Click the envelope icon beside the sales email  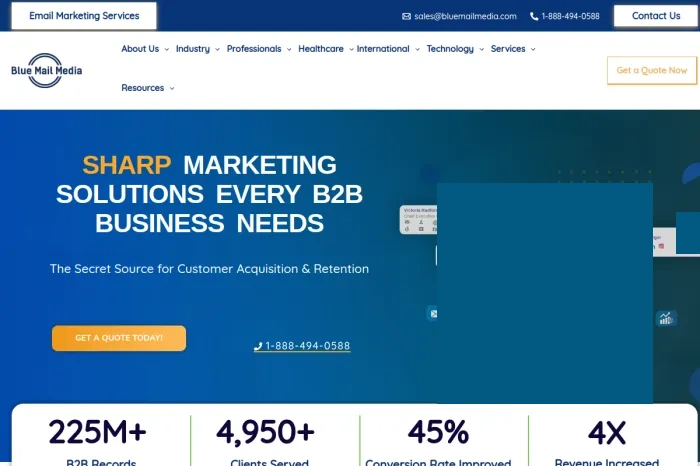[x=406, y=17]
